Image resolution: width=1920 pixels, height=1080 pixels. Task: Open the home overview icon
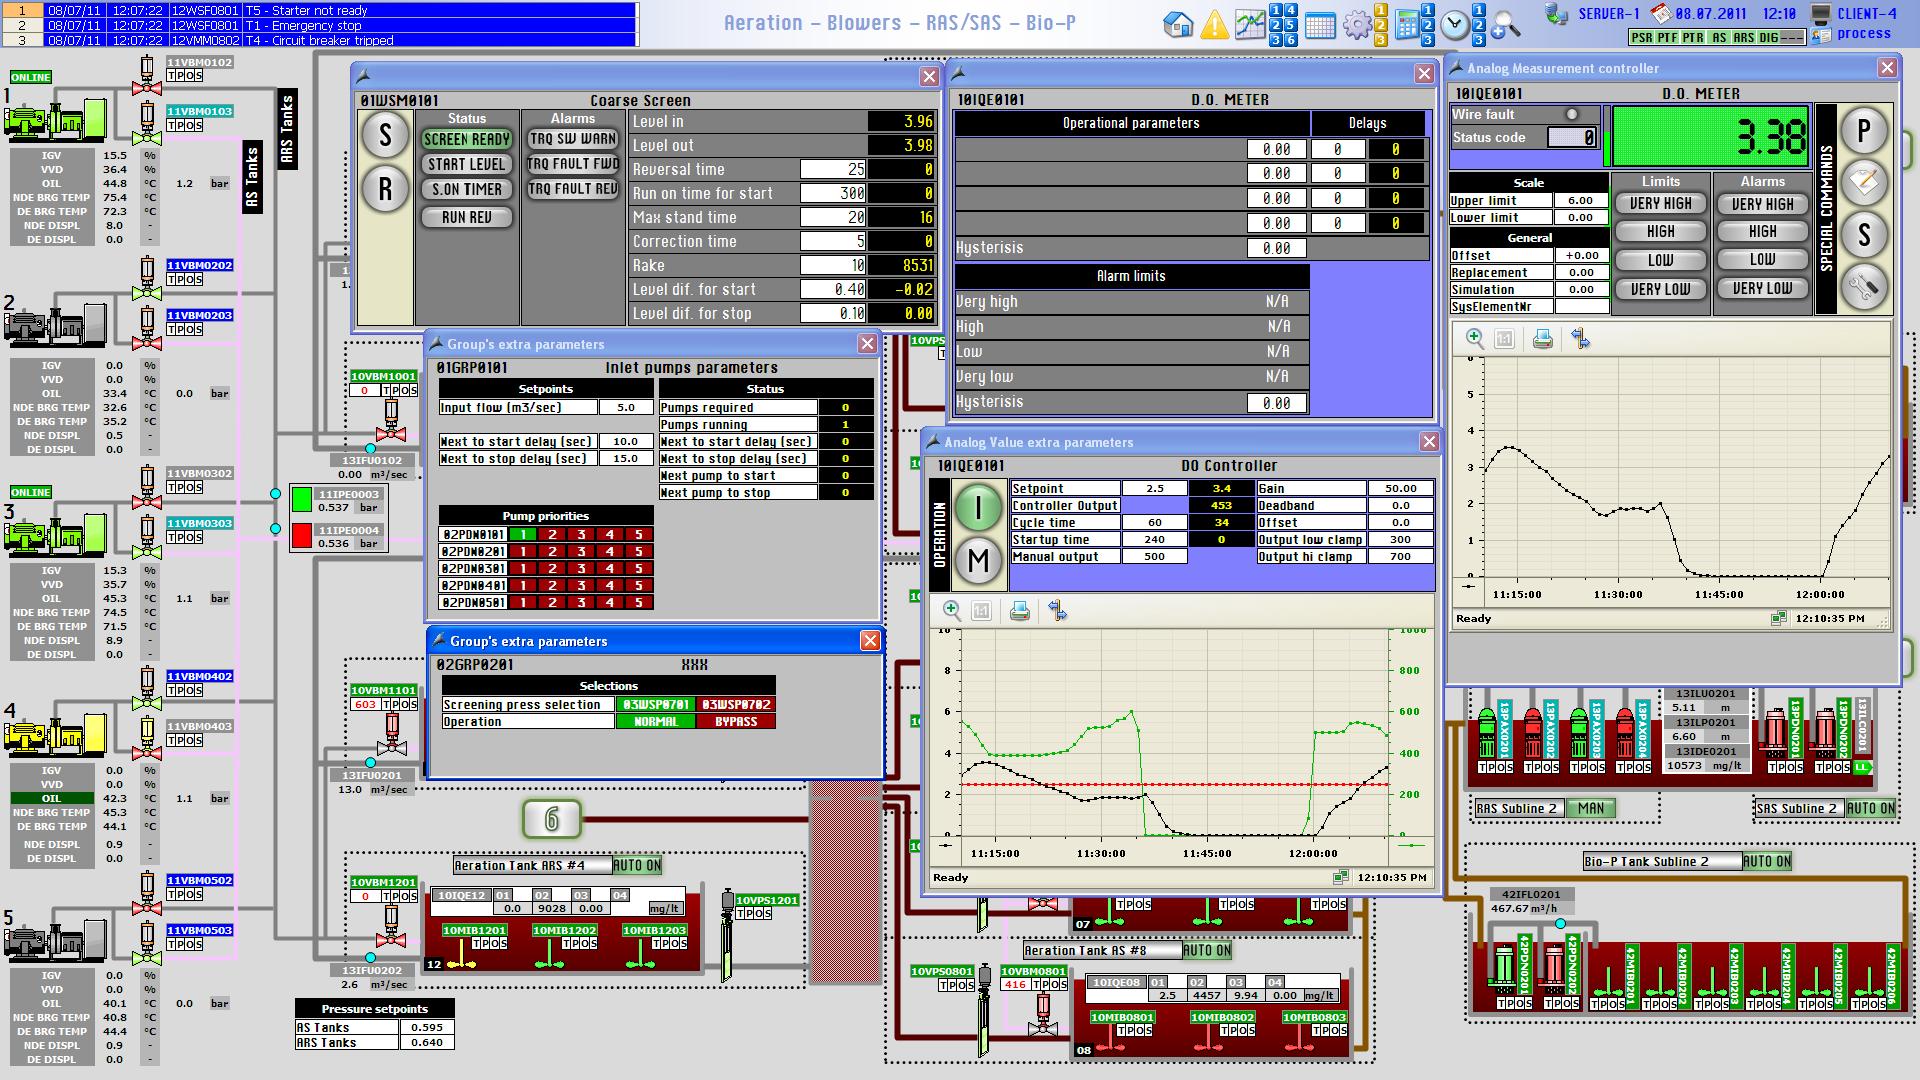1179,24
